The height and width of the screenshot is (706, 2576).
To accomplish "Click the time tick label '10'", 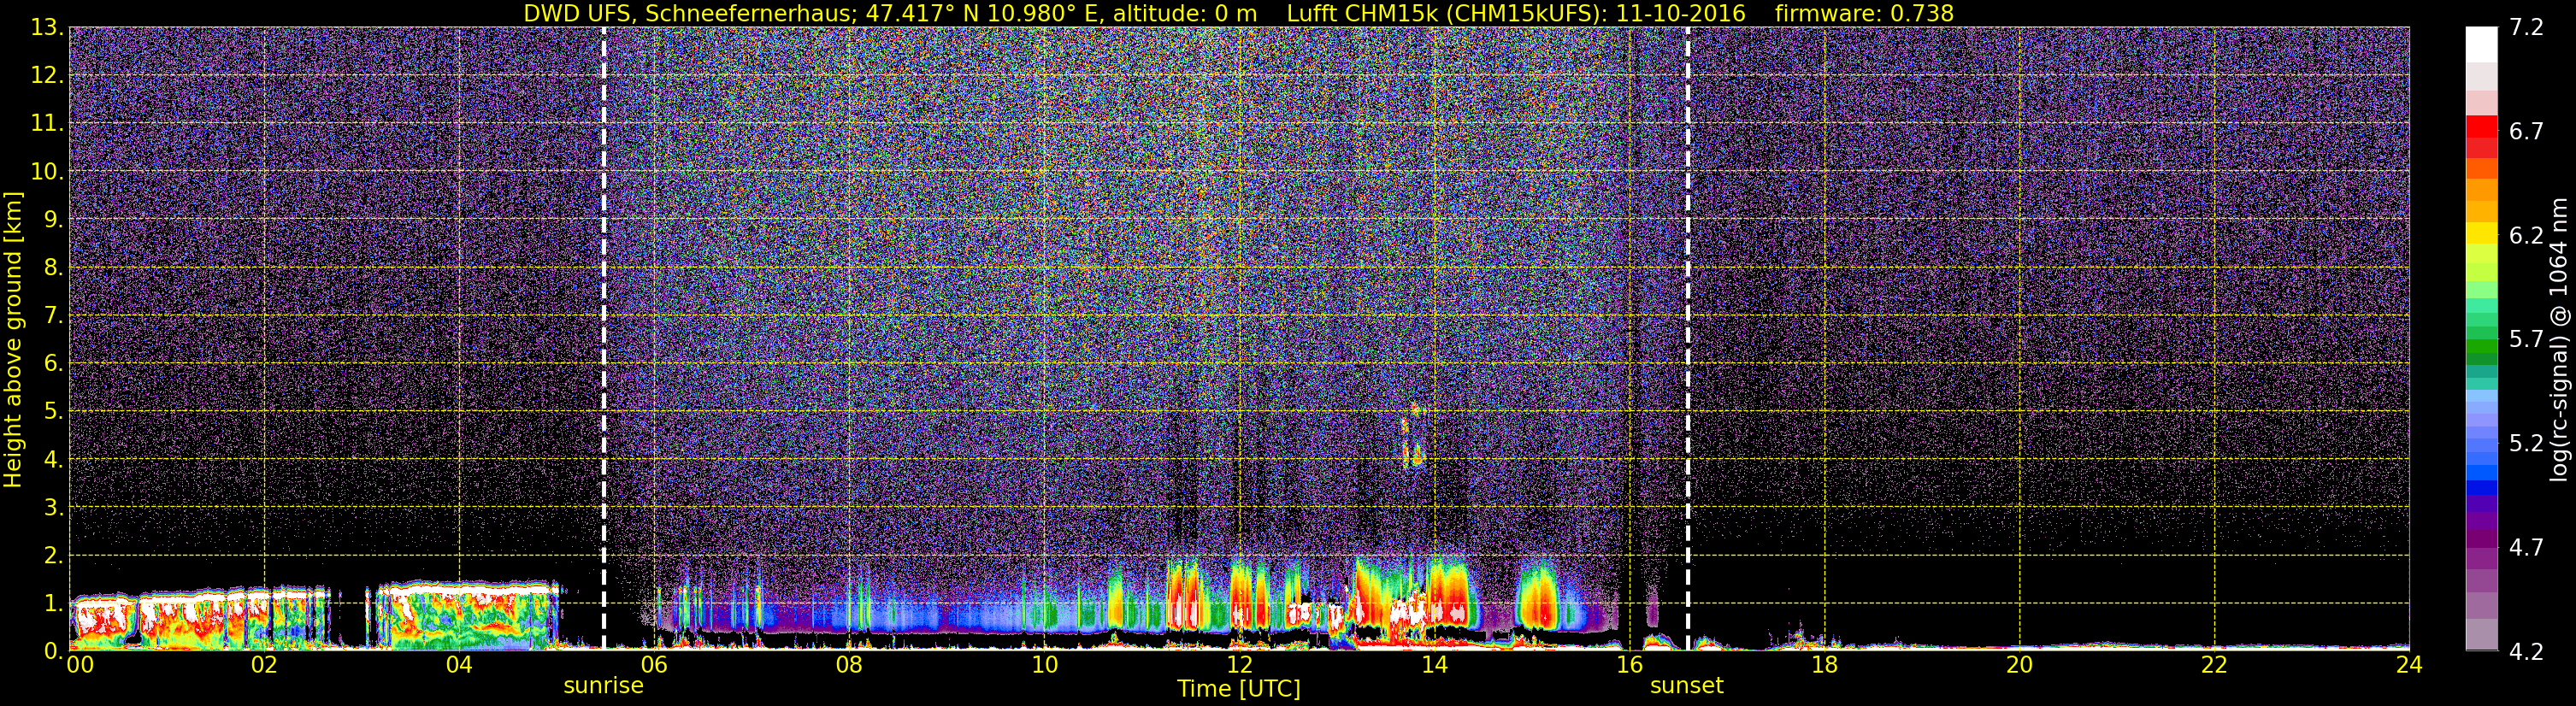I will point(1044,665).
